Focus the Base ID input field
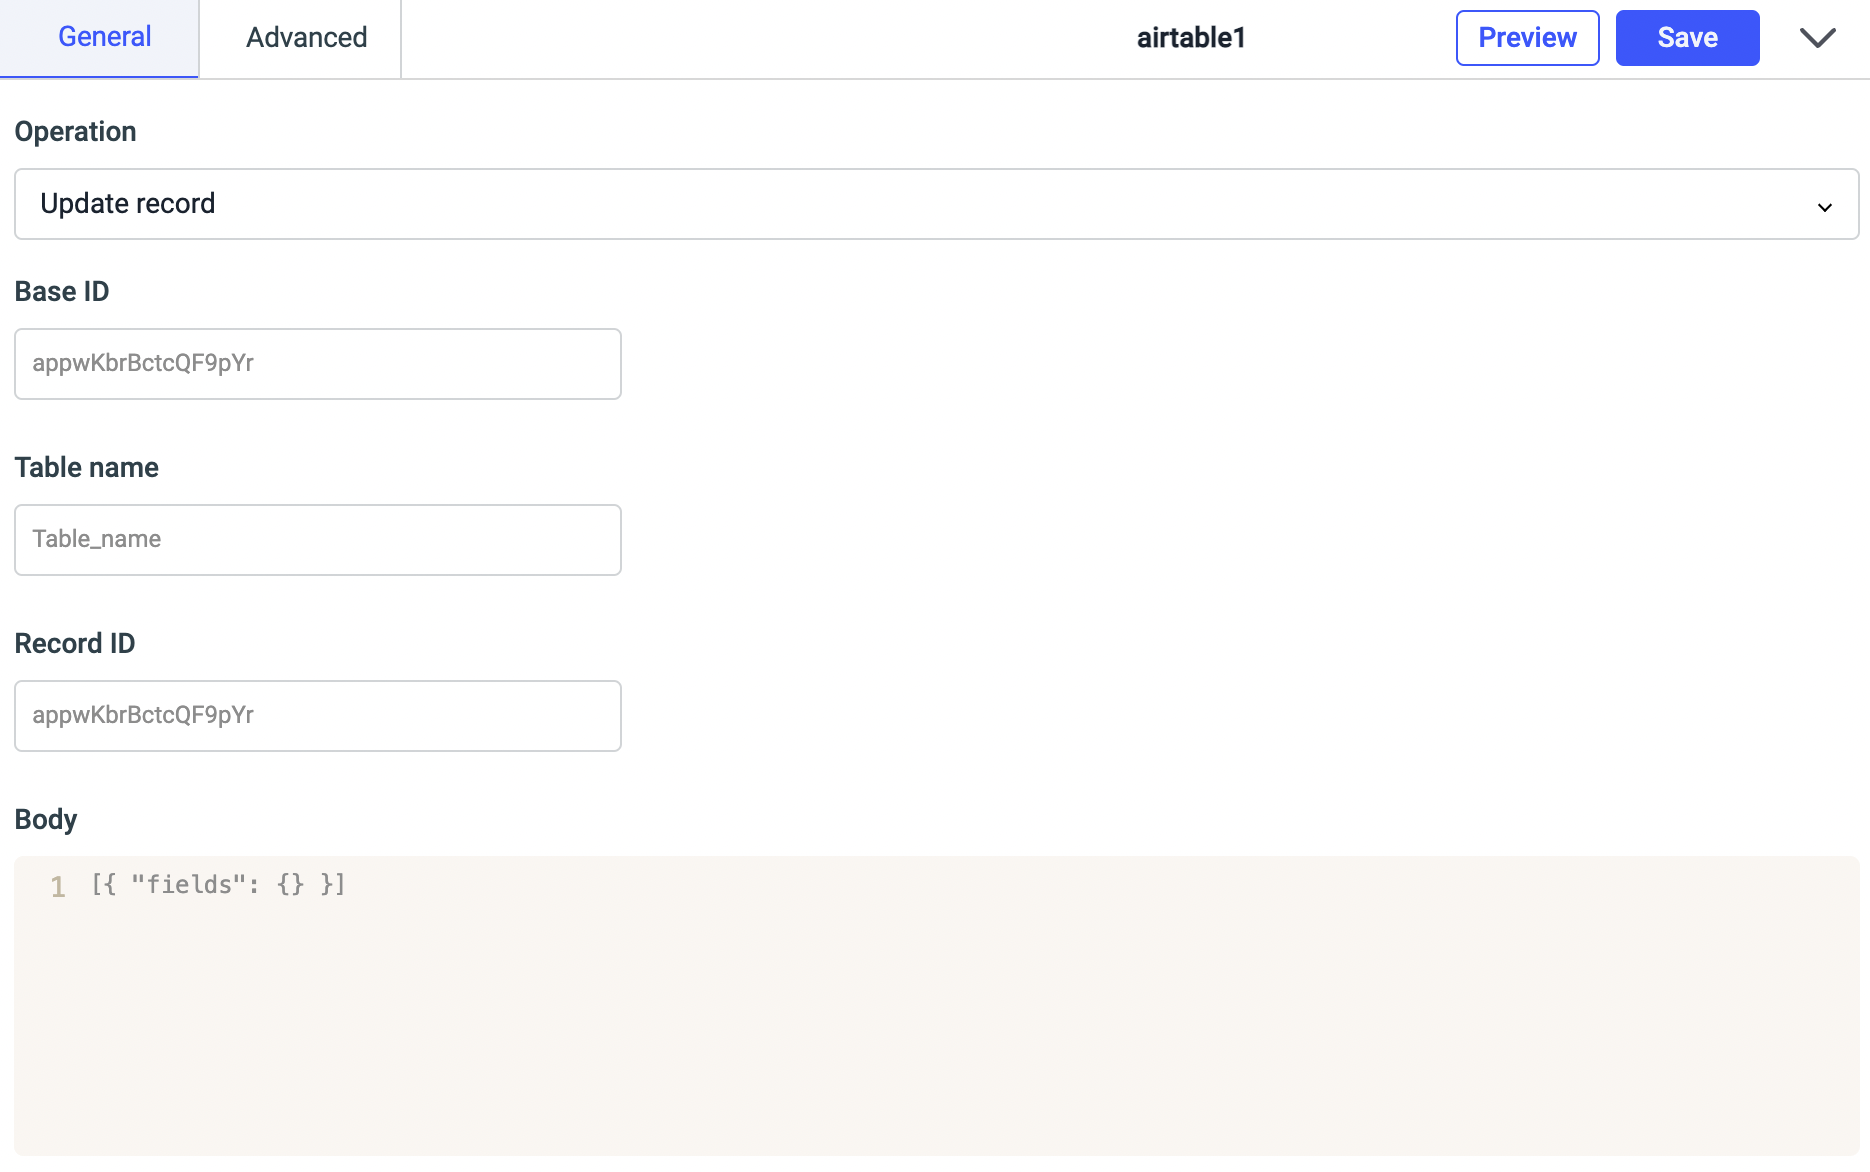The image size is (1870, 1172). 317,364
